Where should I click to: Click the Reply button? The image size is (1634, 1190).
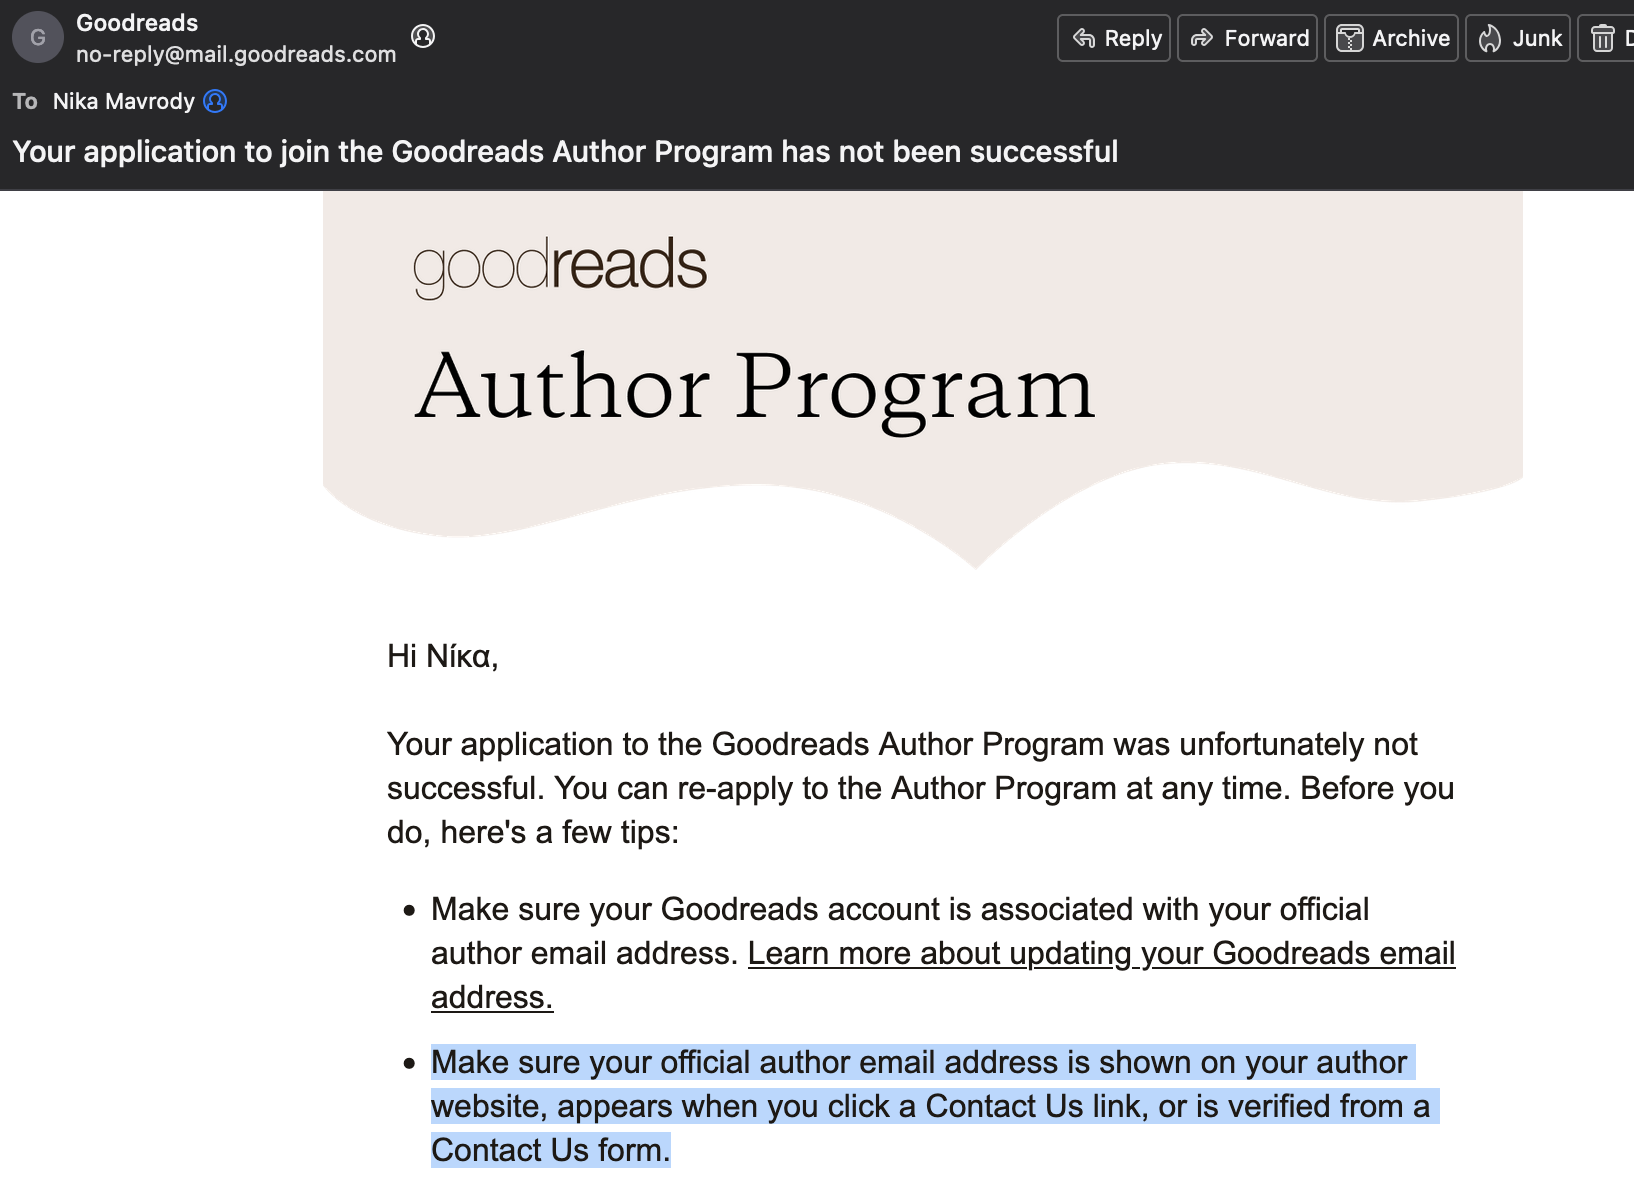pos(1114,38)
